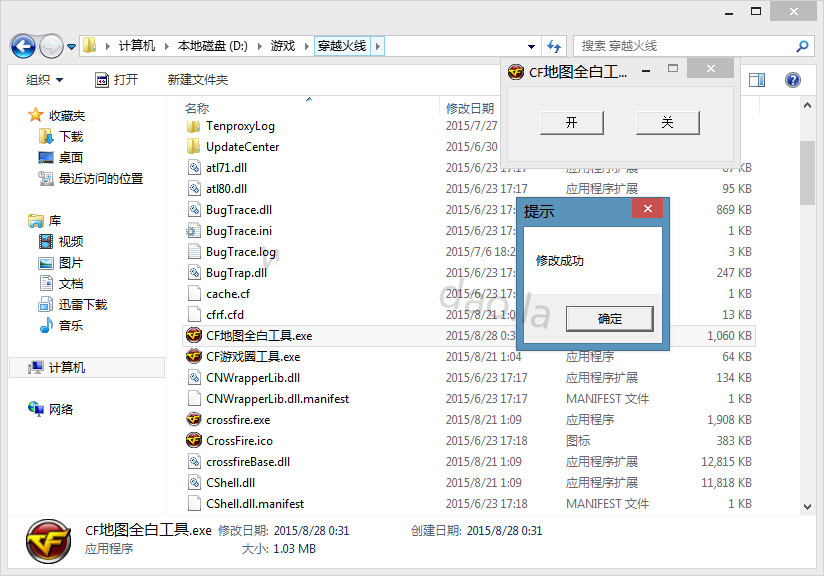
Task: Select atl80.dll file icon
Action: (x=194, y=189)
